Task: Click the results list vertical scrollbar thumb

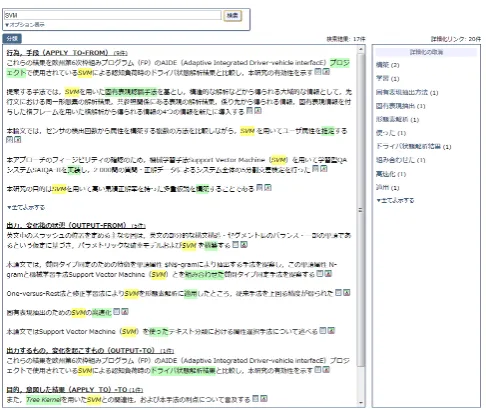Action: pyautogui.click(x=360, y=210)
